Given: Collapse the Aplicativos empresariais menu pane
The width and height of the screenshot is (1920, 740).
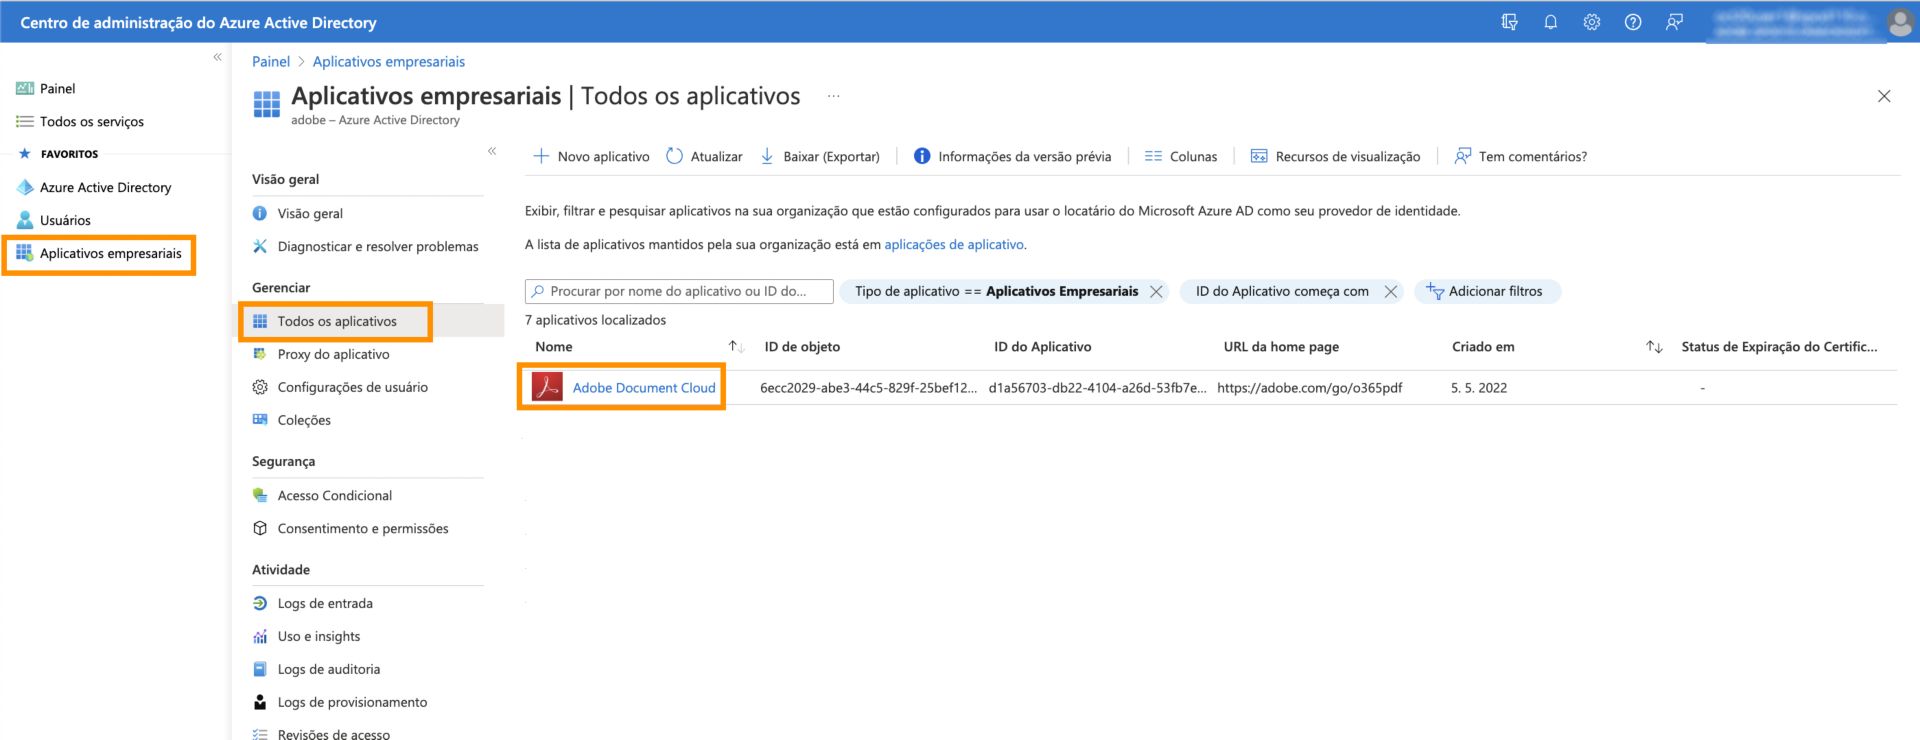Looking at the screenshot, I should pyautogui.click(x=492, y=151).
